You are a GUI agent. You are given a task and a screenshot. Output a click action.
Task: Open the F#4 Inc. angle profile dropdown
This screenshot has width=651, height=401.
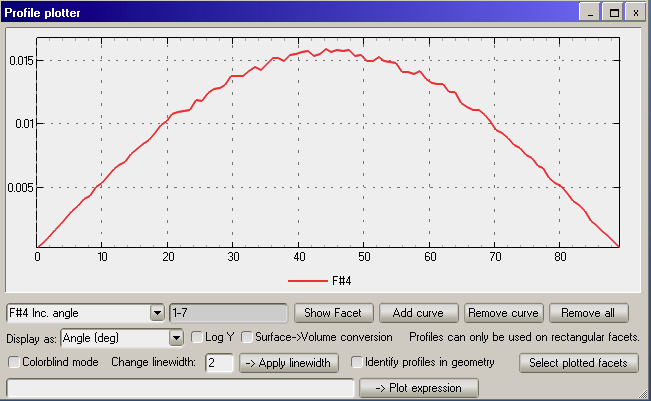156,313
